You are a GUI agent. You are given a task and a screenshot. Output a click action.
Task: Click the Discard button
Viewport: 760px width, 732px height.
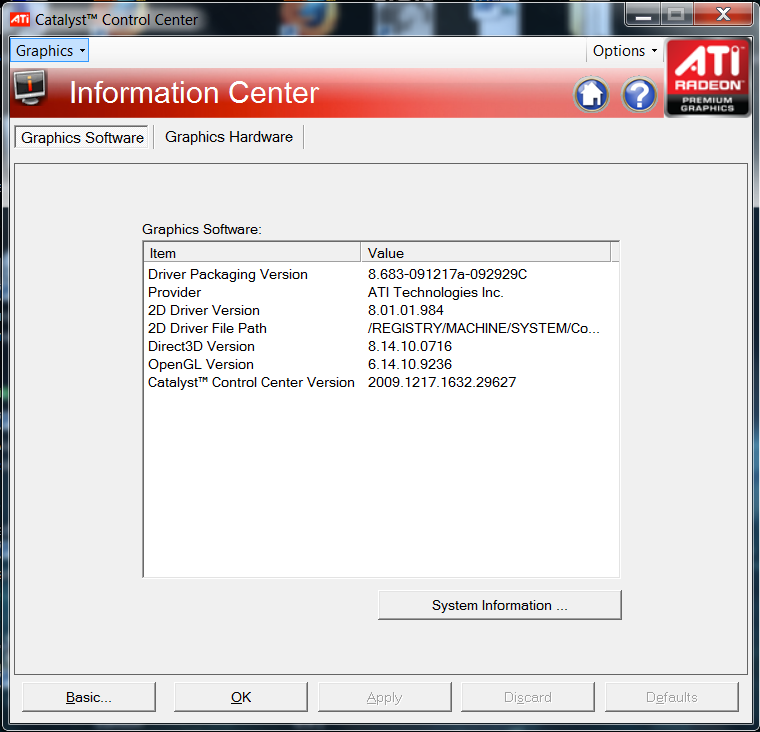[528, 697]
